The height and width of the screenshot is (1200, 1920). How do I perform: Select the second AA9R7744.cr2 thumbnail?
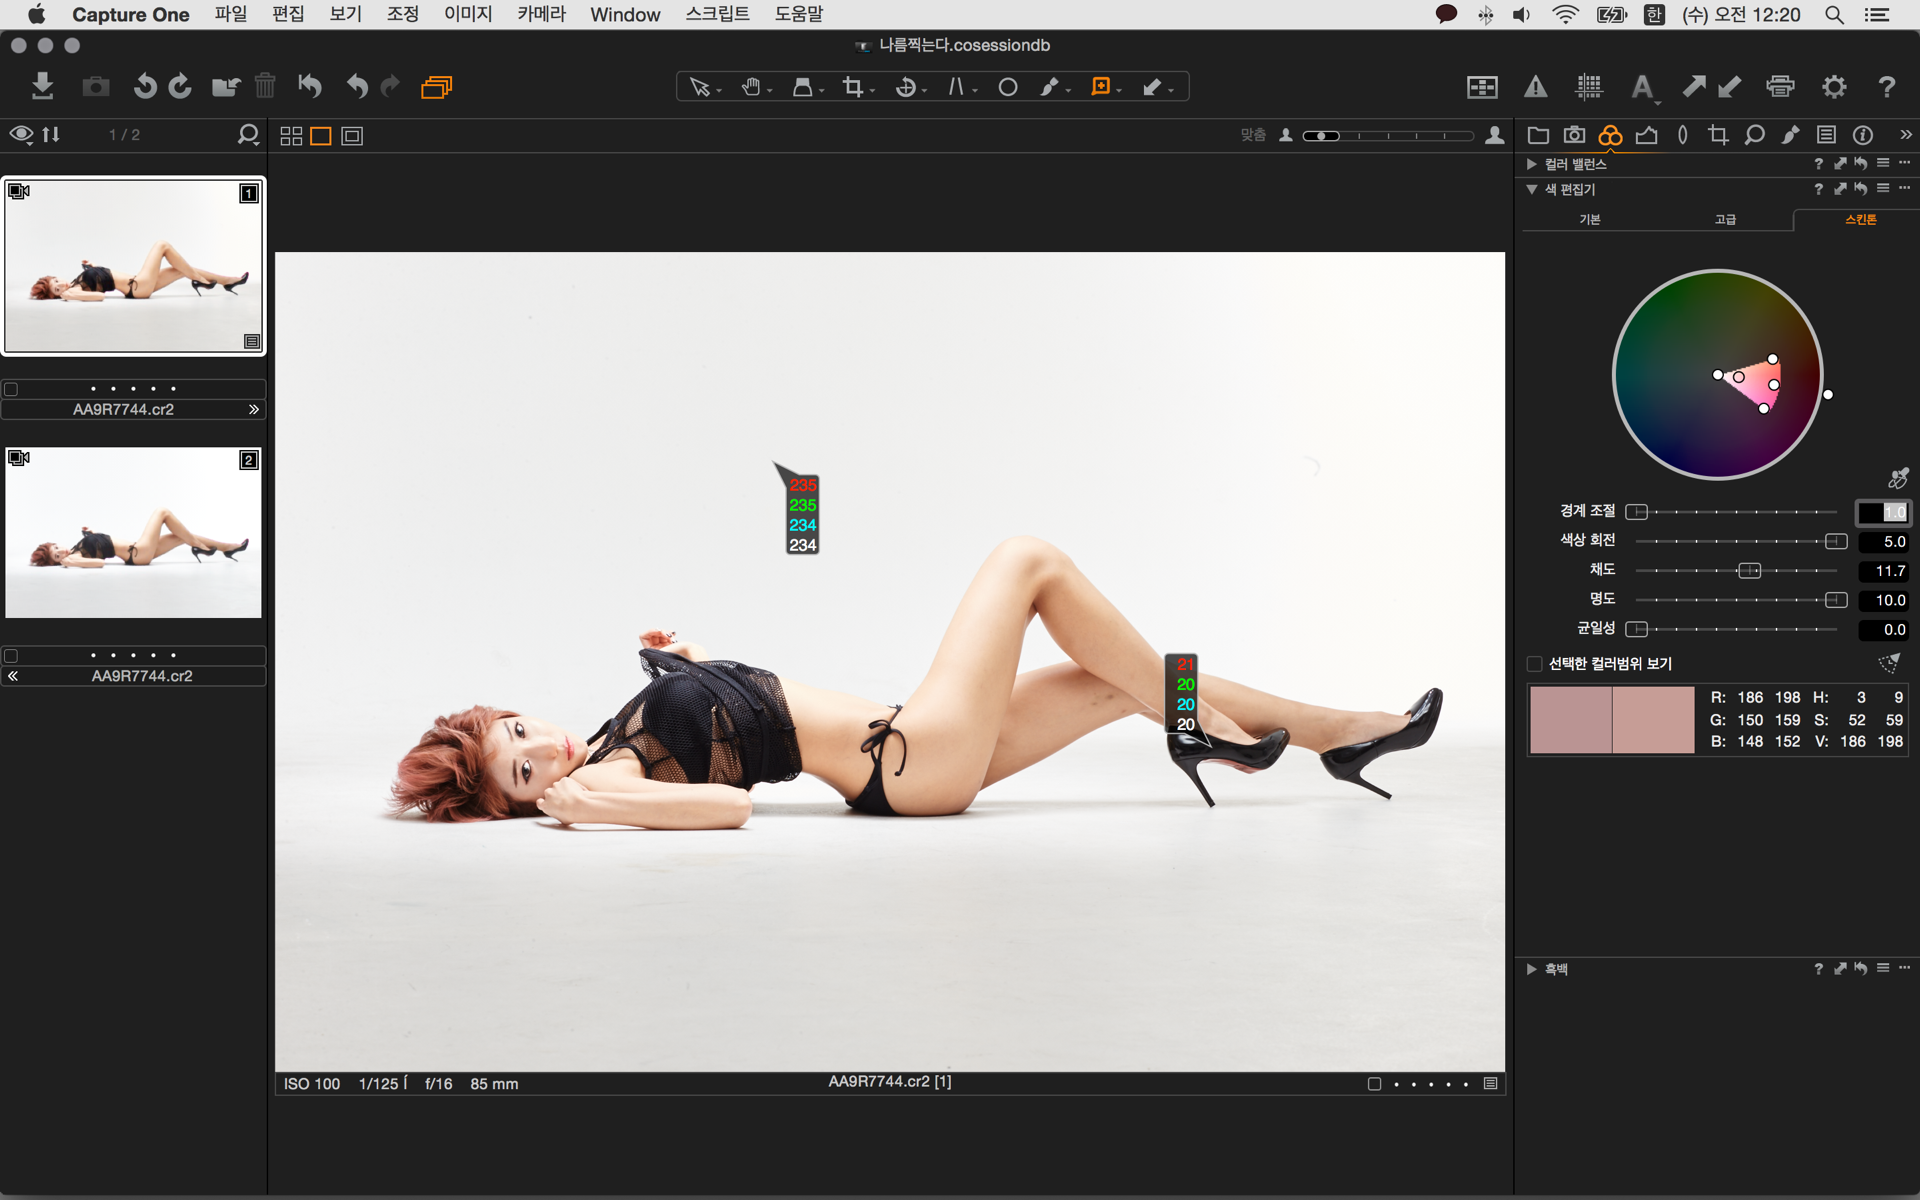click(x=133, y=532)
